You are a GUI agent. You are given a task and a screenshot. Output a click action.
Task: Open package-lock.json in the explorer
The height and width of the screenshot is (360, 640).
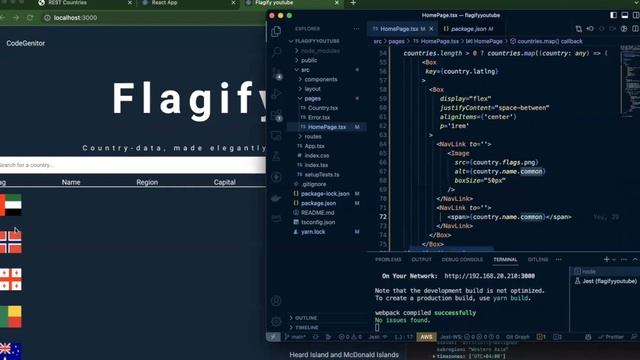(325, 194)
